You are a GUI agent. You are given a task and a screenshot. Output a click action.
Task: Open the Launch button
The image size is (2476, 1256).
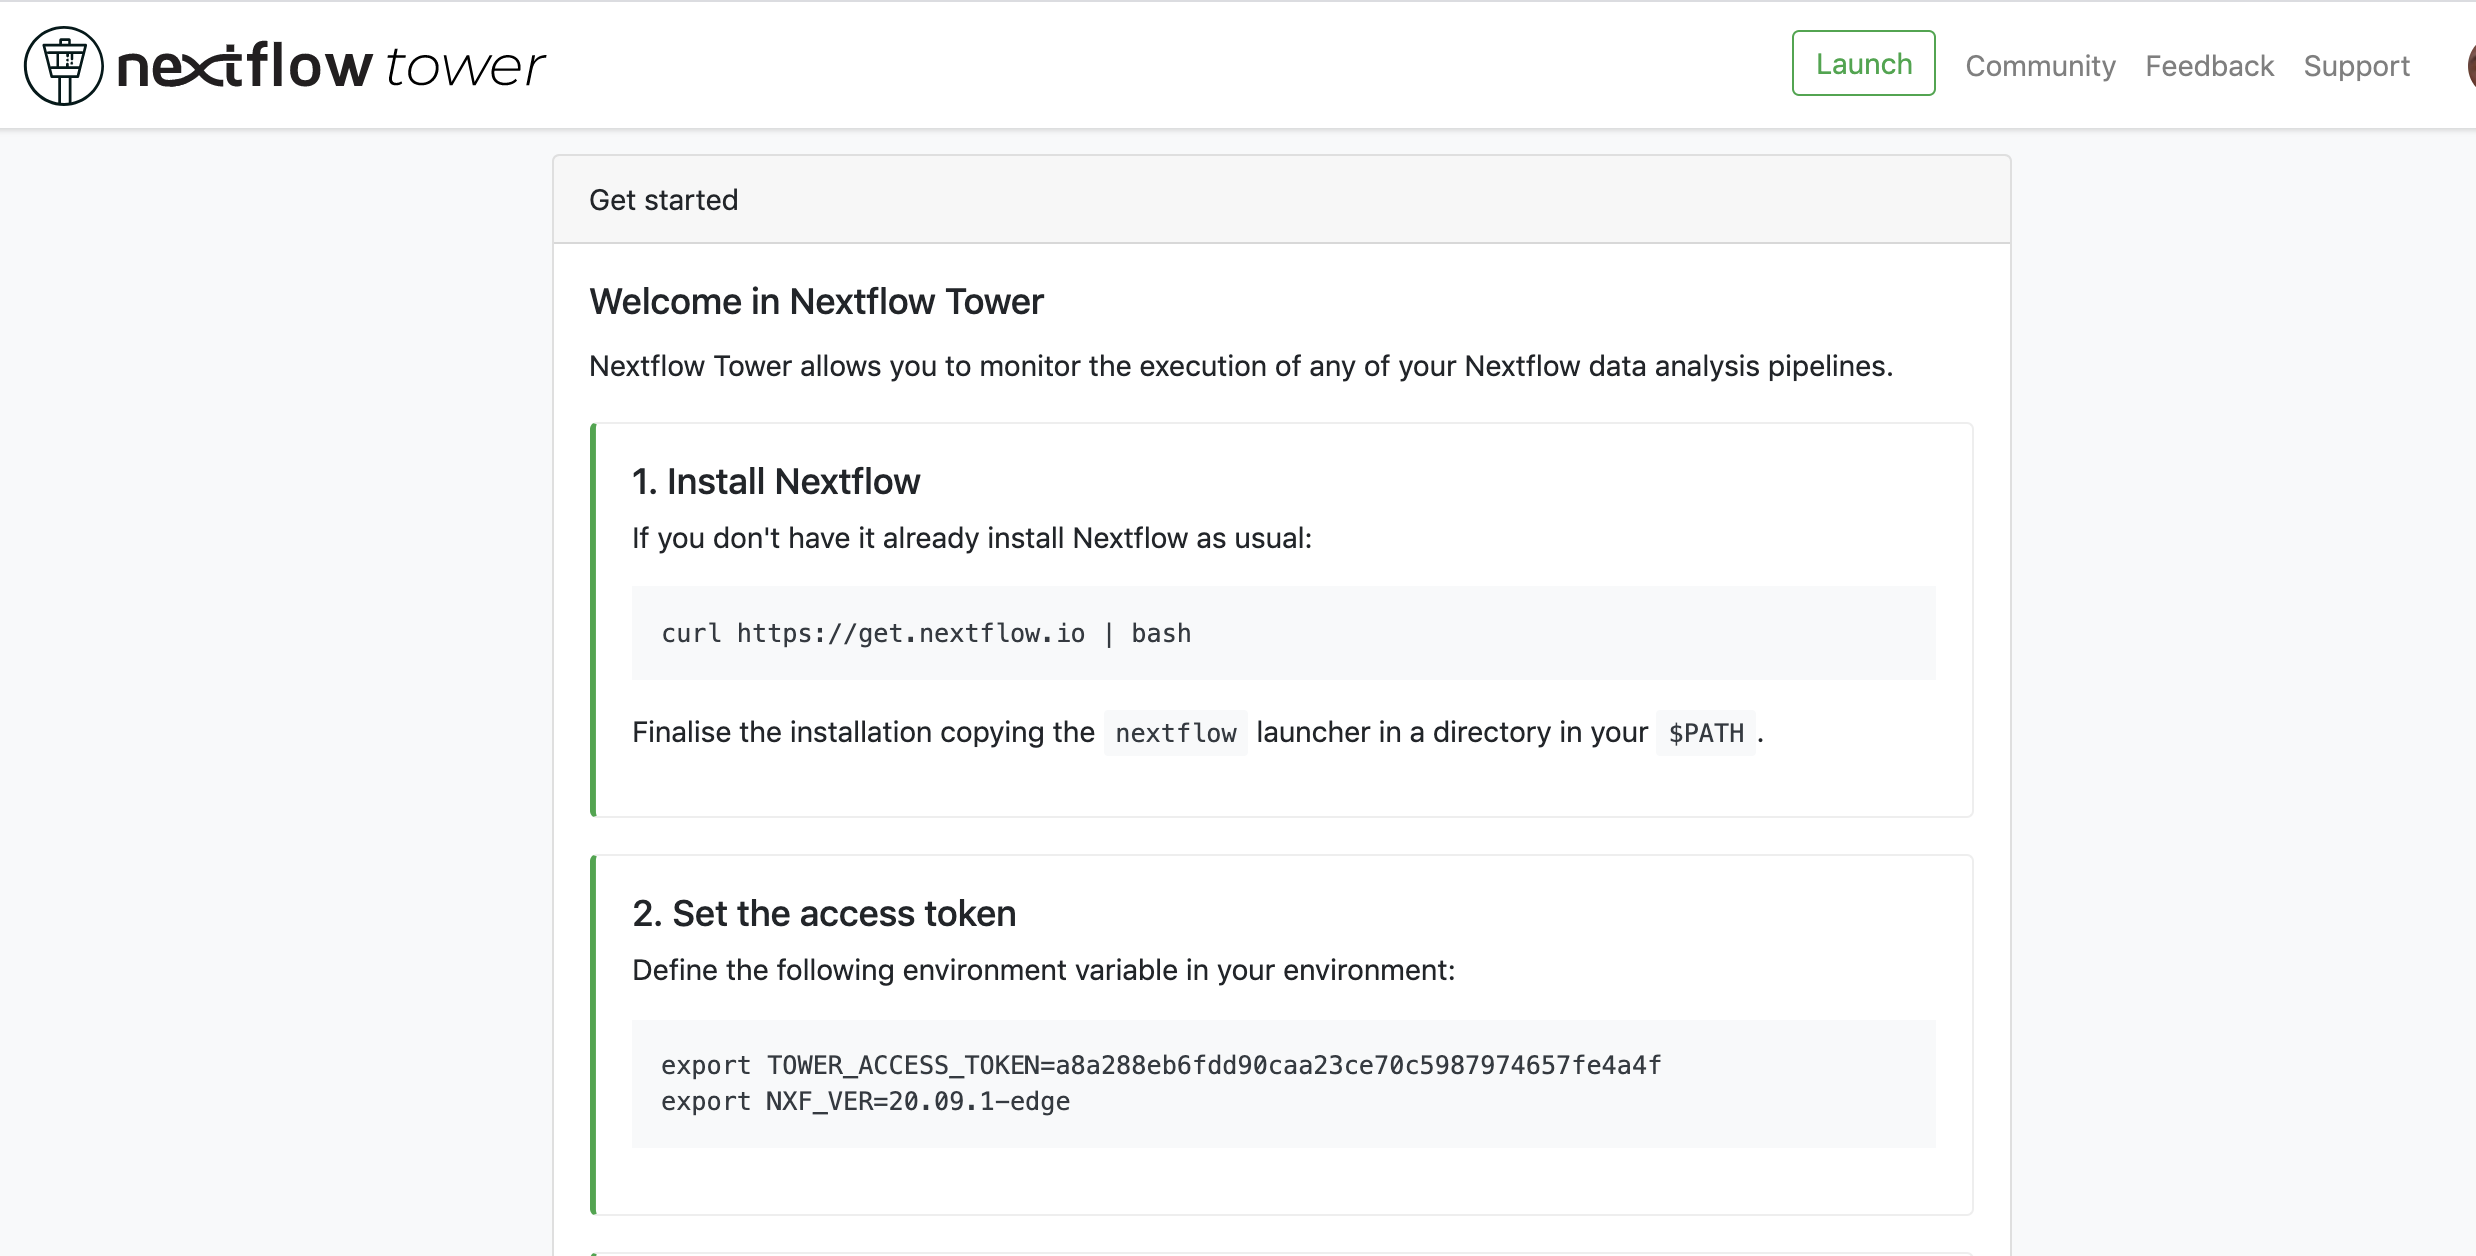[1863, 64]
